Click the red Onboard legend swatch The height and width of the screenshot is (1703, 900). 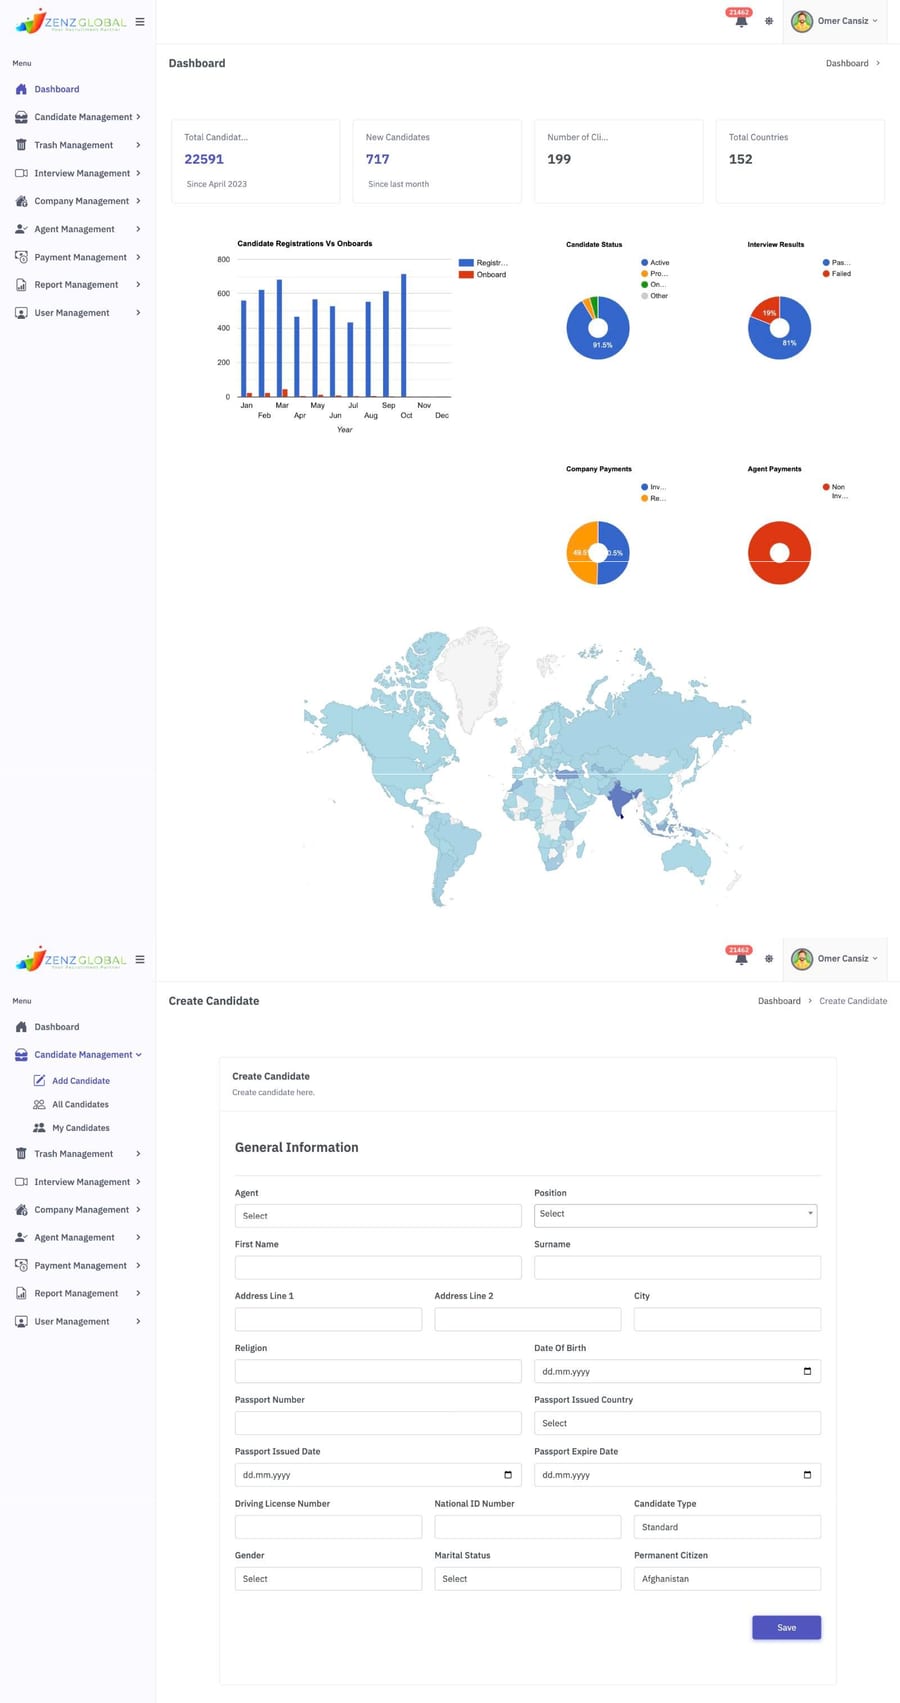(466, 274)
